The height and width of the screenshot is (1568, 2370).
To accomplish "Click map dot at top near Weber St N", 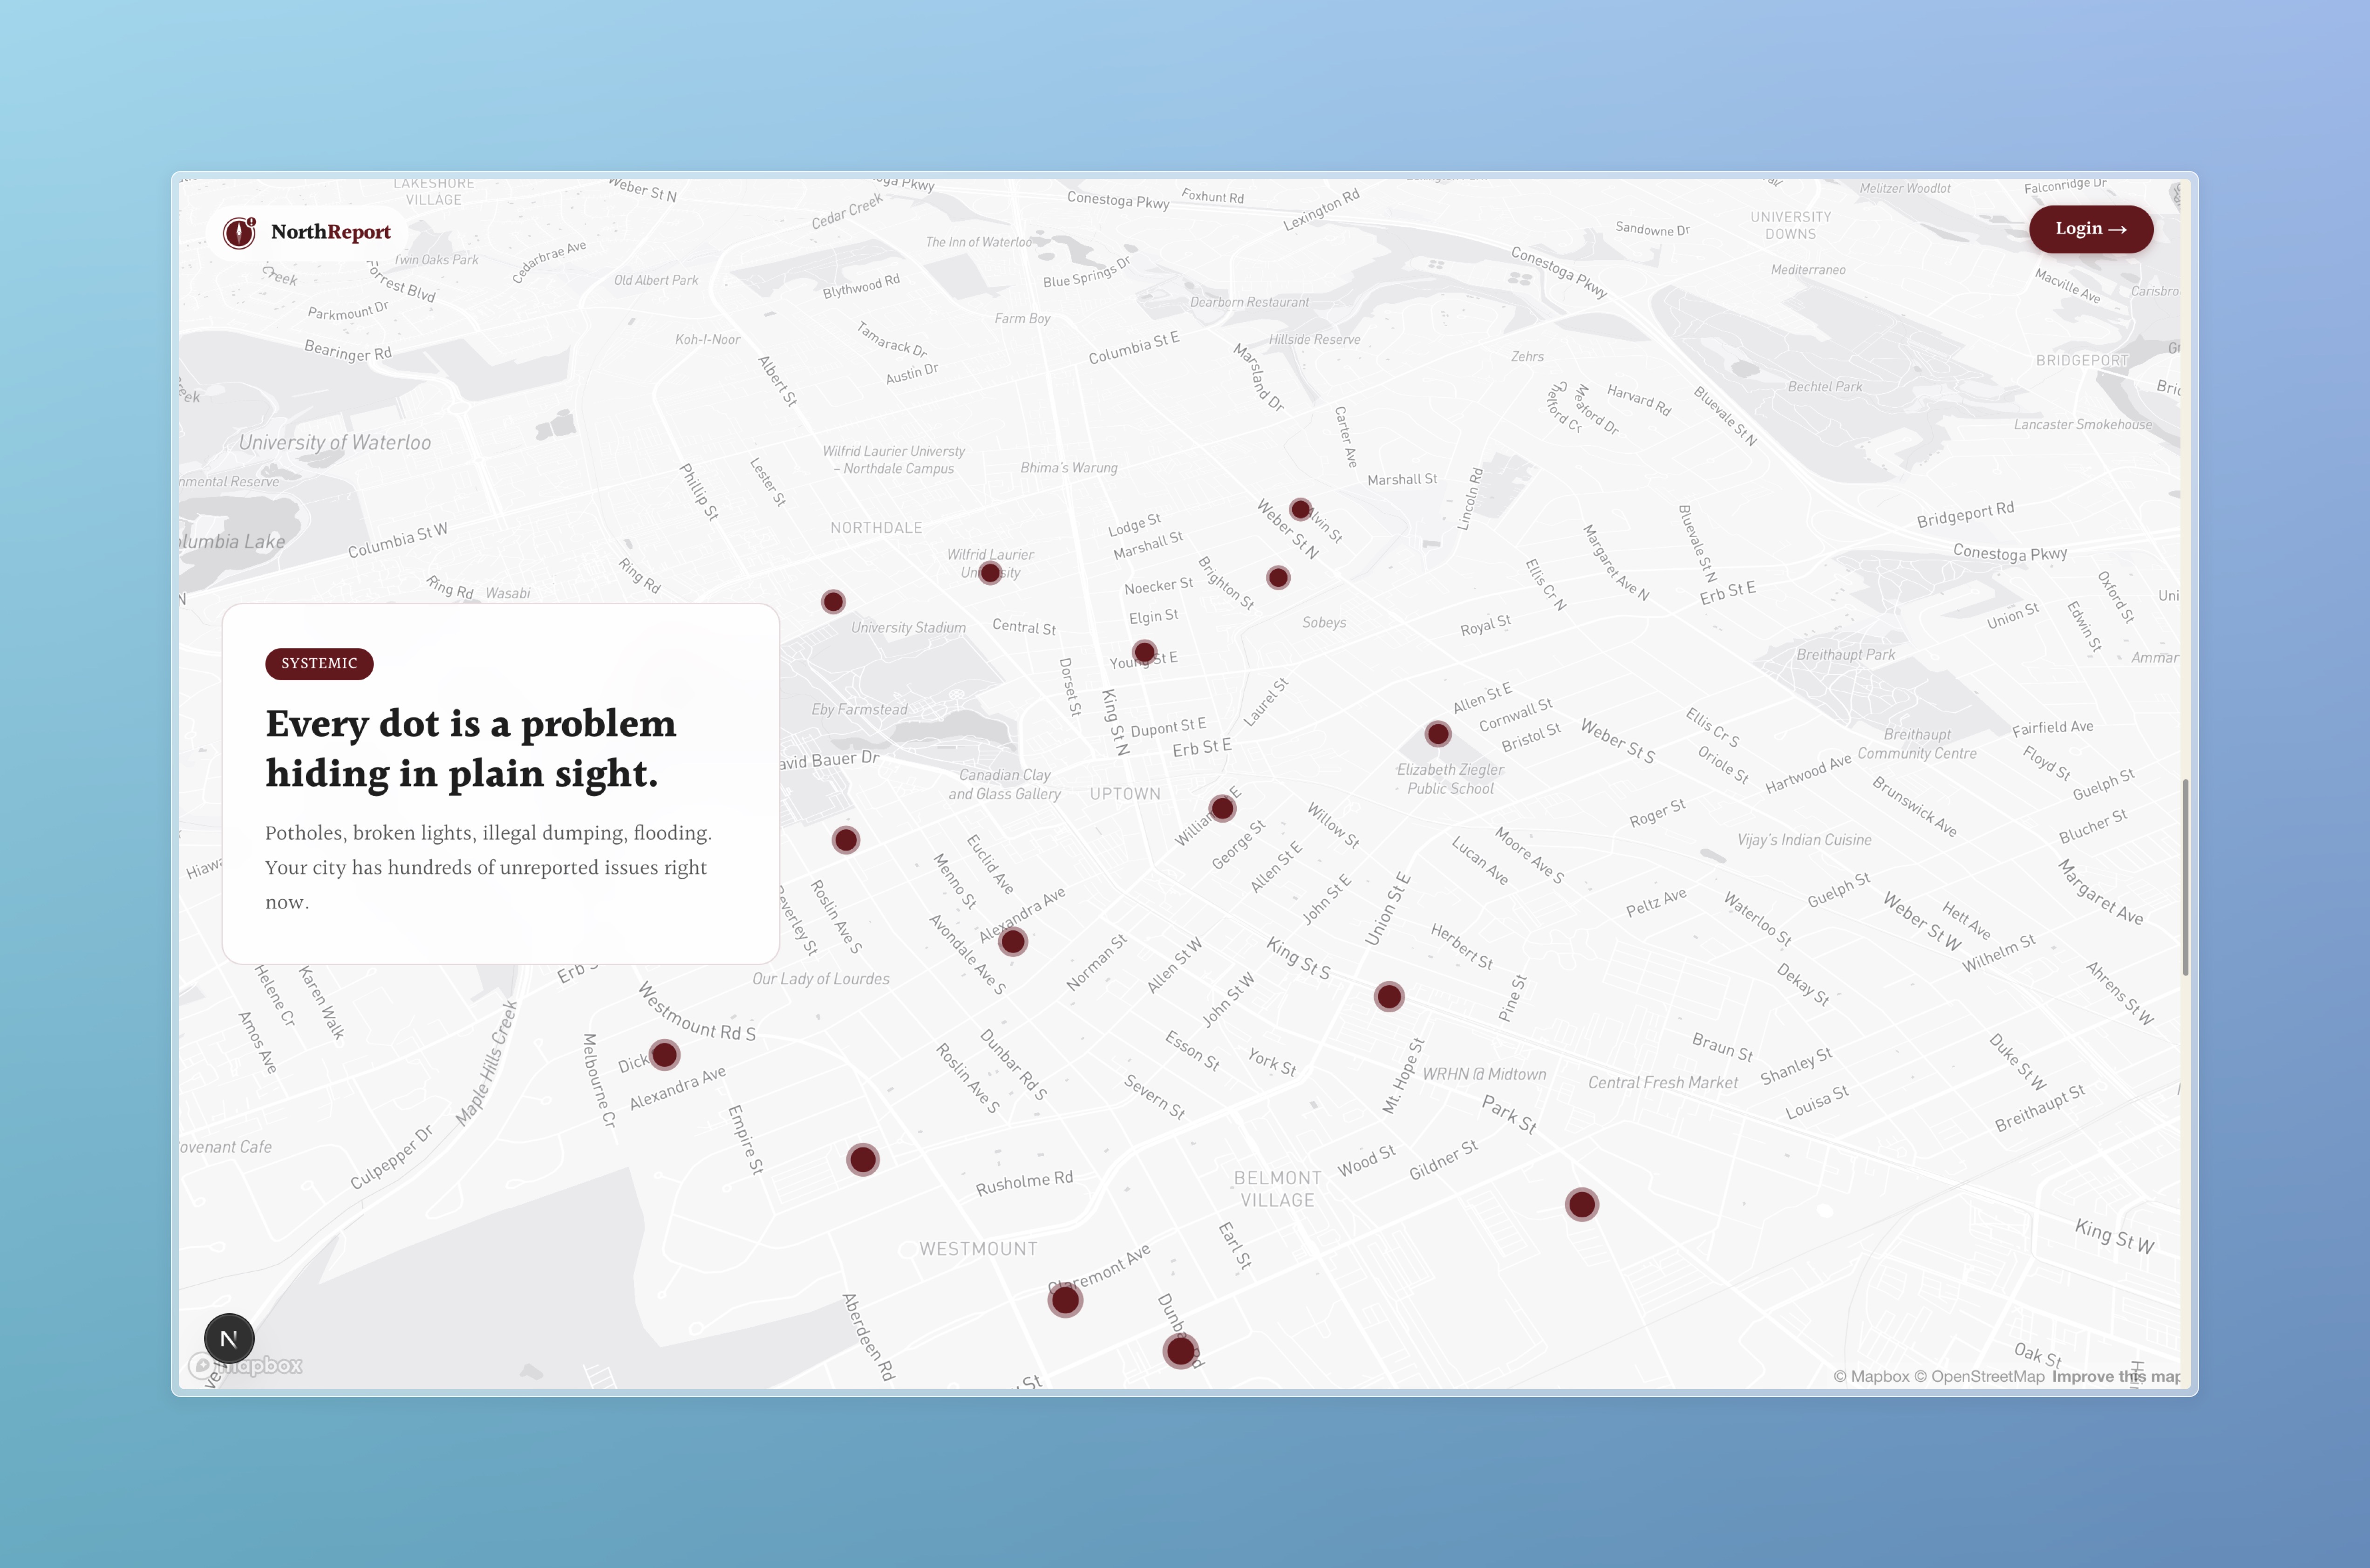I will pyautogui.click(x=1300, y=510).
